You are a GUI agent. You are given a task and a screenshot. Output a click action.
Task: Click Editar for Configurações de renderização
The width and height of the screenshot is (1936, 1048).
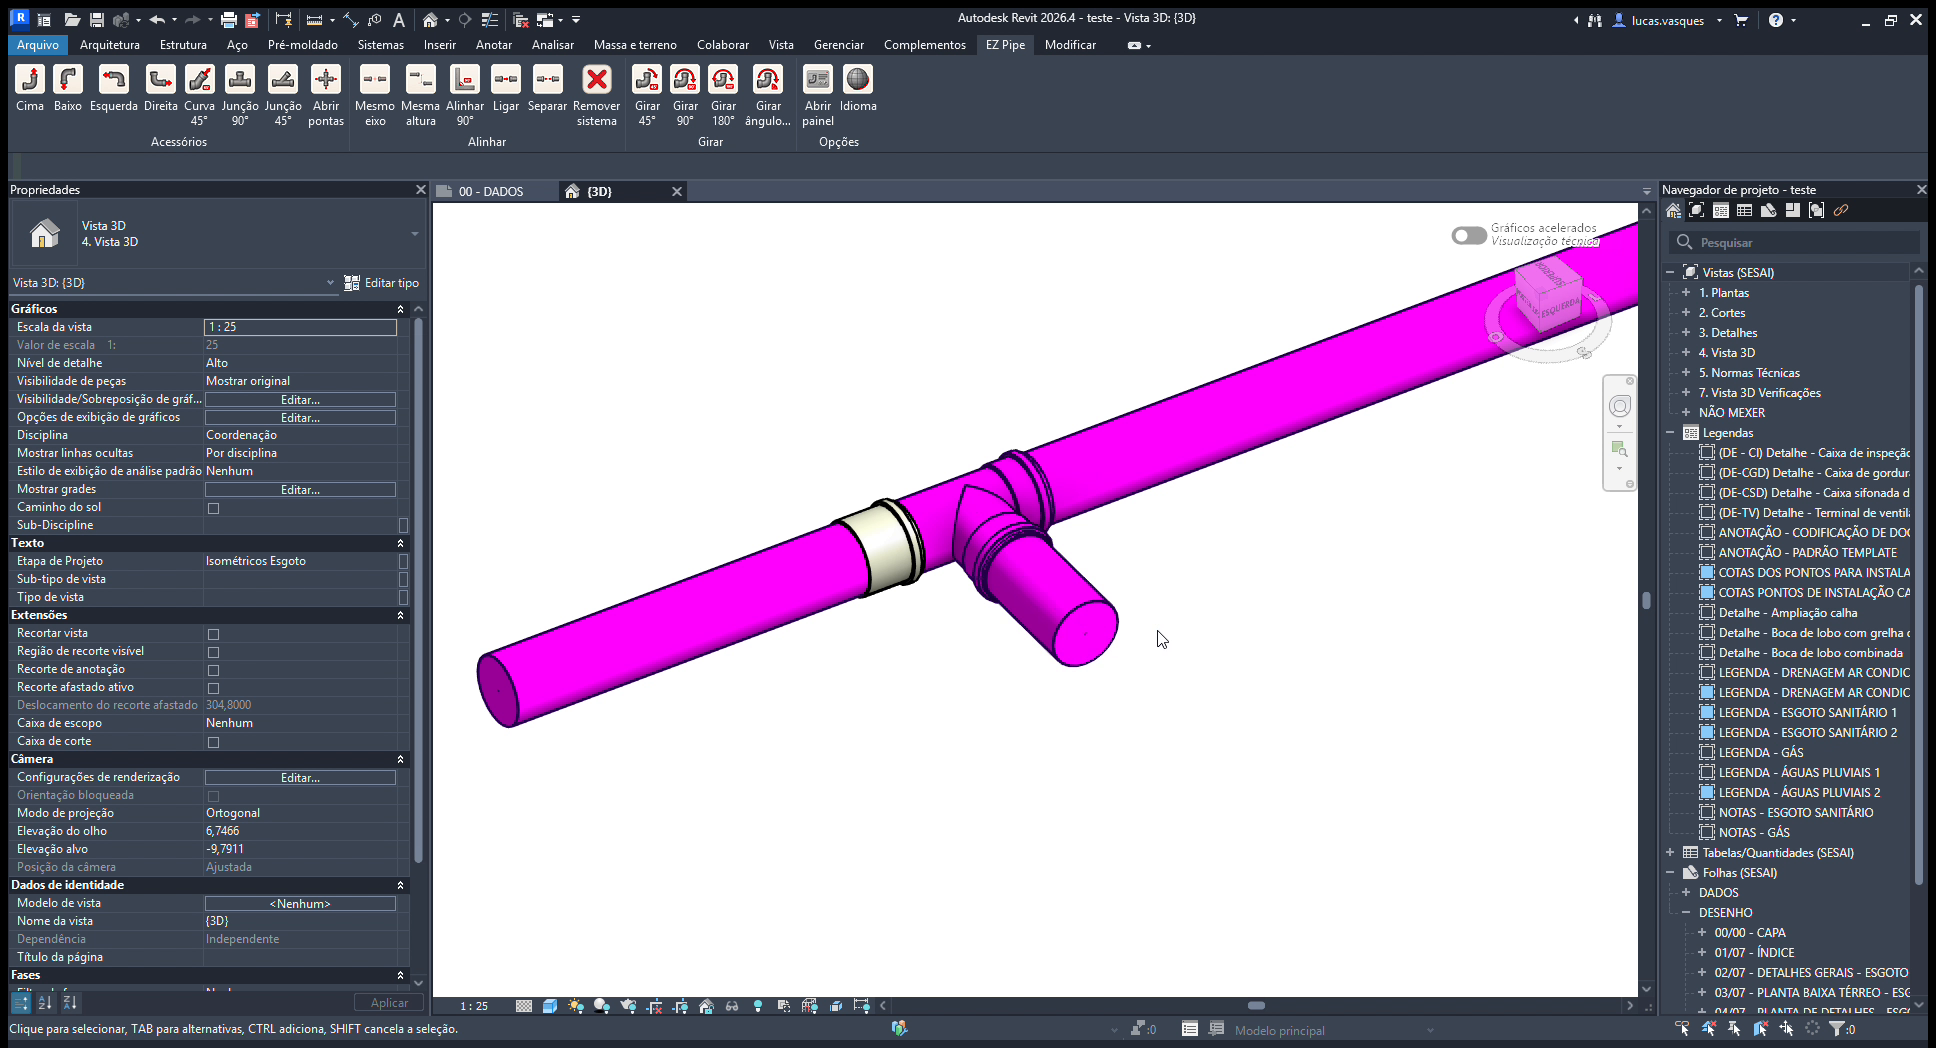coord(300,777)
